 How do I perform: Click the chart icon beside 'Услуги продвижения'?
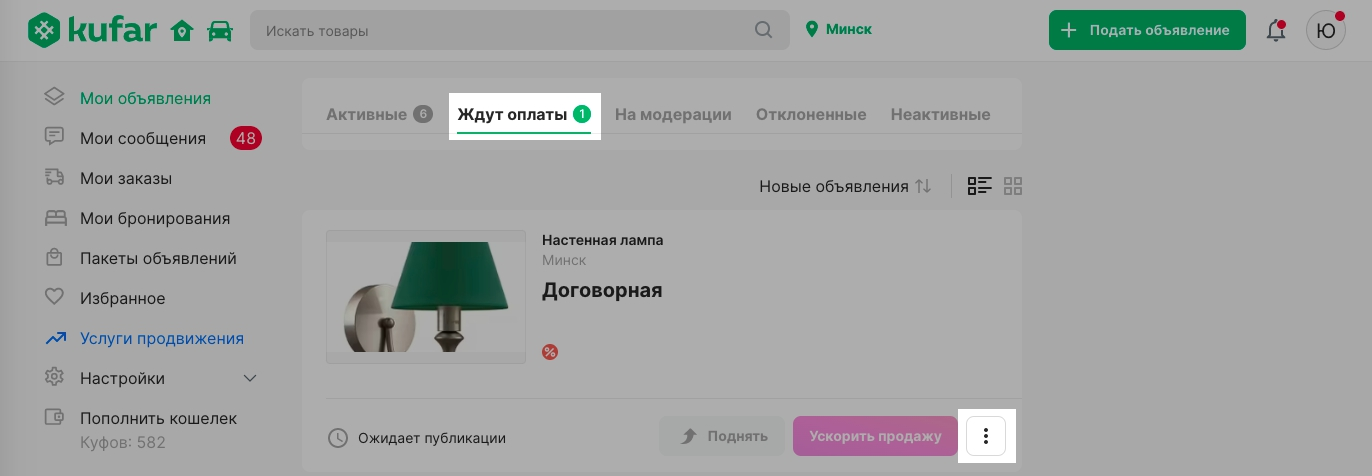55,338
